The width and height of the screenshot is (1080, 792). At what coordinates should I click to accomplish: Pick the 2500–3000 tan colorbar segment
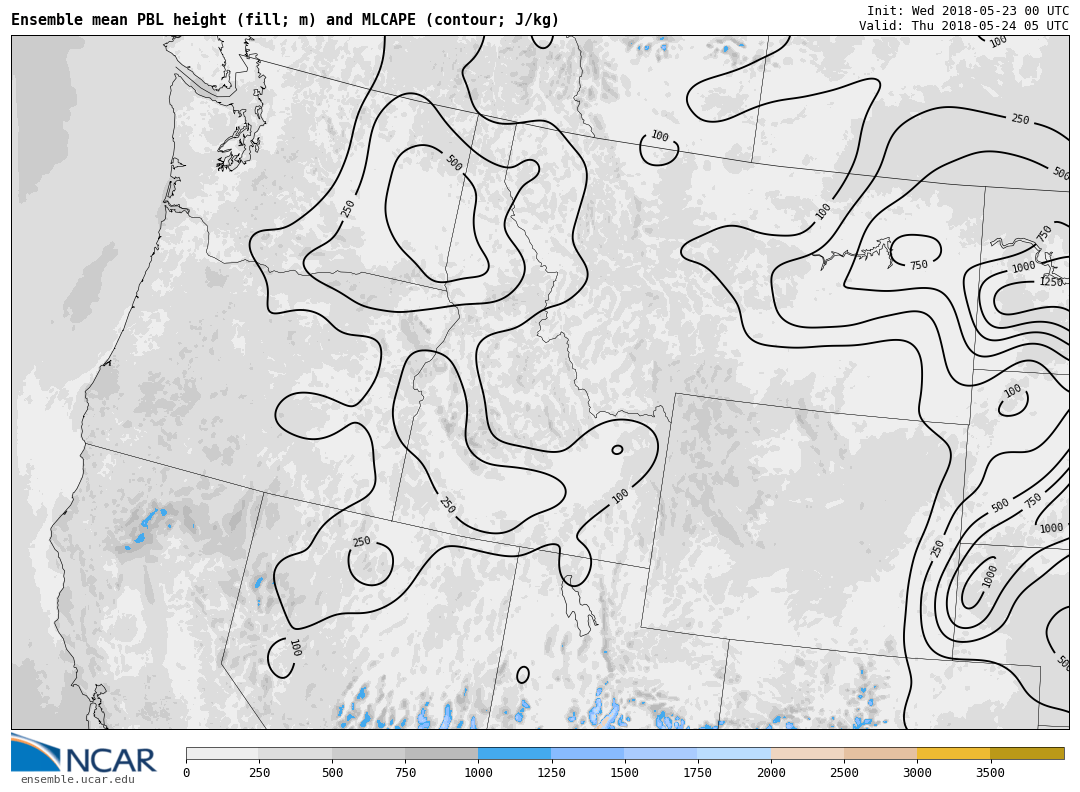pos(881,753)
